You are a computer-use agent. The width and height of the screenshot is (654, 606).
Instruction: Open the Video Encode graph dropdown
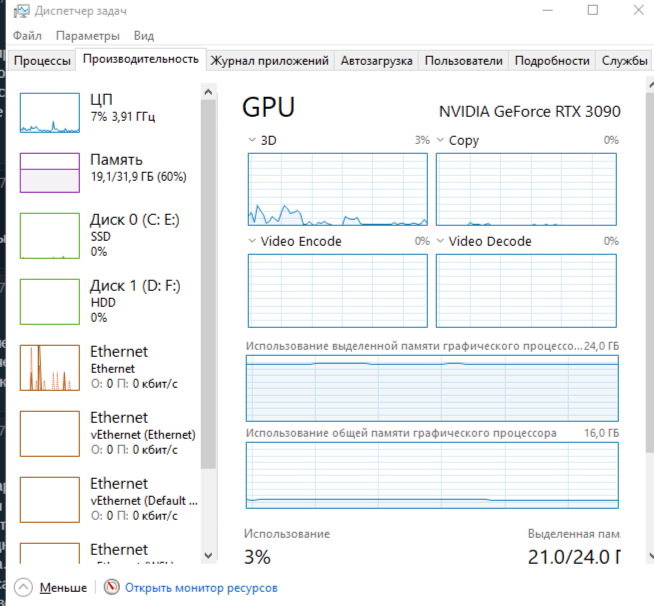tap(252, 241)
